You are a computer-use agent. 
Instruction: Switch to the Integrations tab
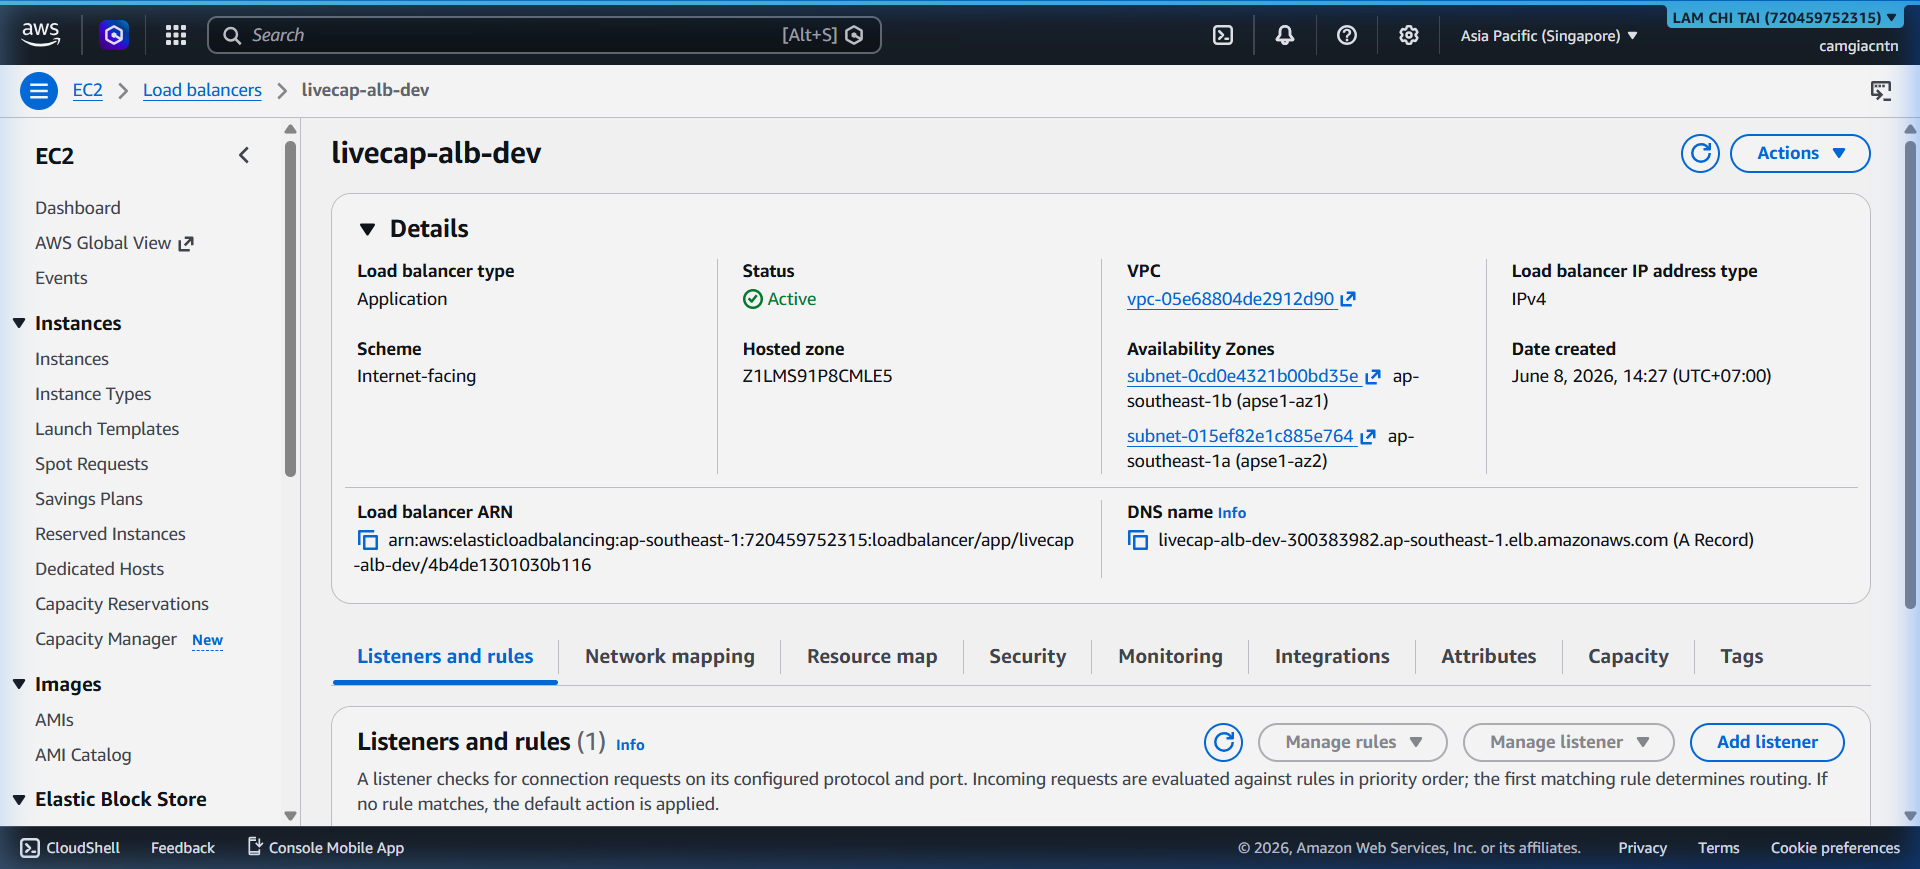[x=1331, y=656]
